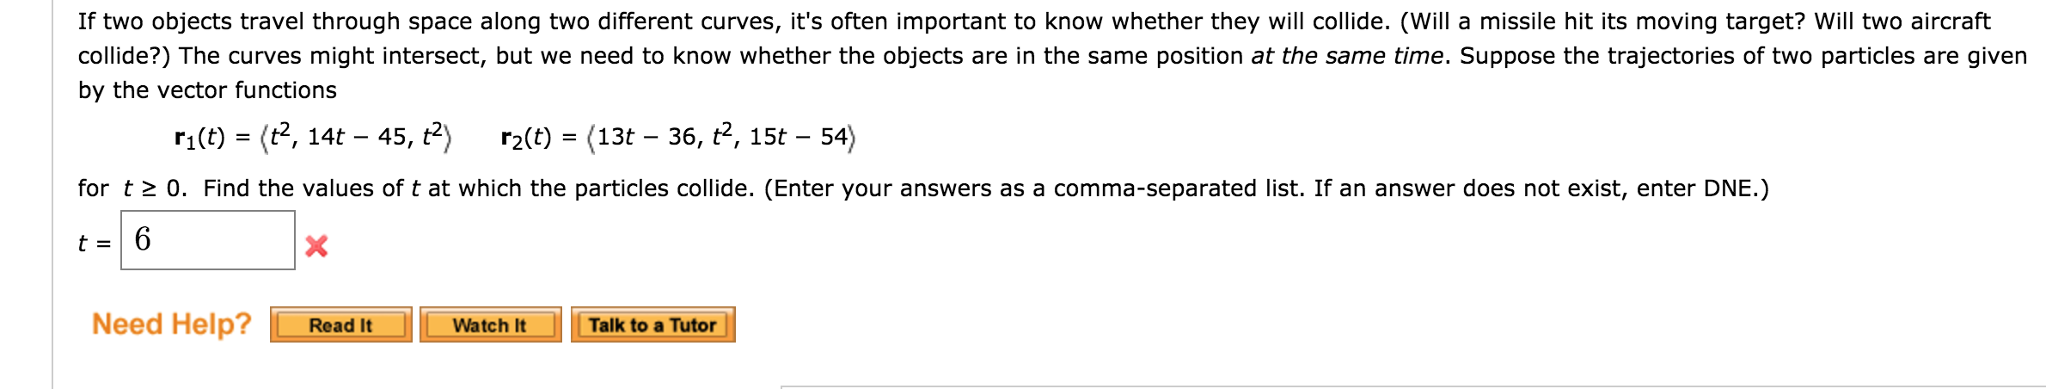Select the r2(t) function label
This screenshot has height=389, width=2046.
(x=526, y=138)
